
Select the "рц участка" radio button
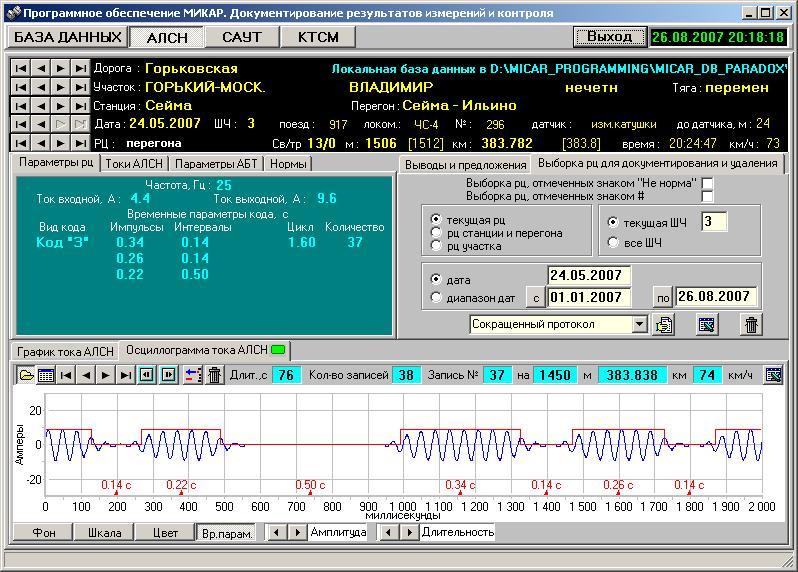pos(436,246)
